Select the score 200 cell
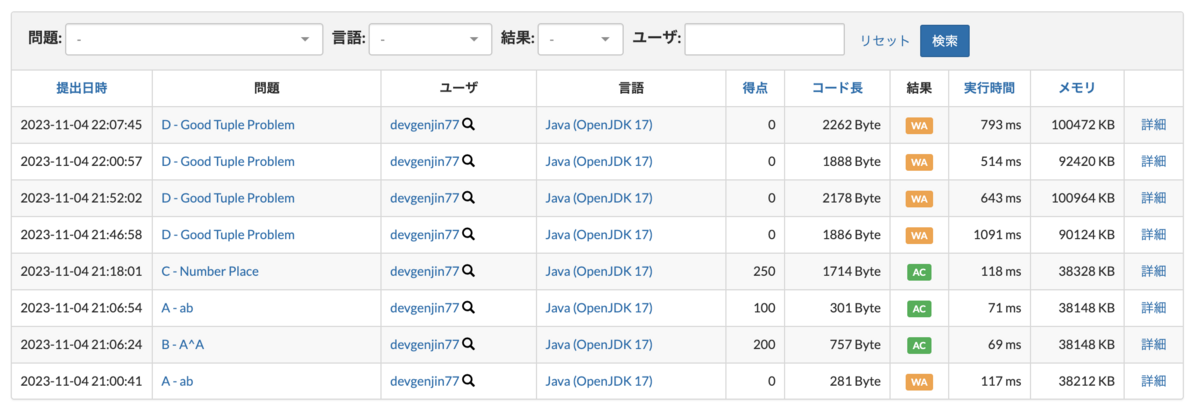The width and height of the screenshot is (1200, 418). coord(757,345)
